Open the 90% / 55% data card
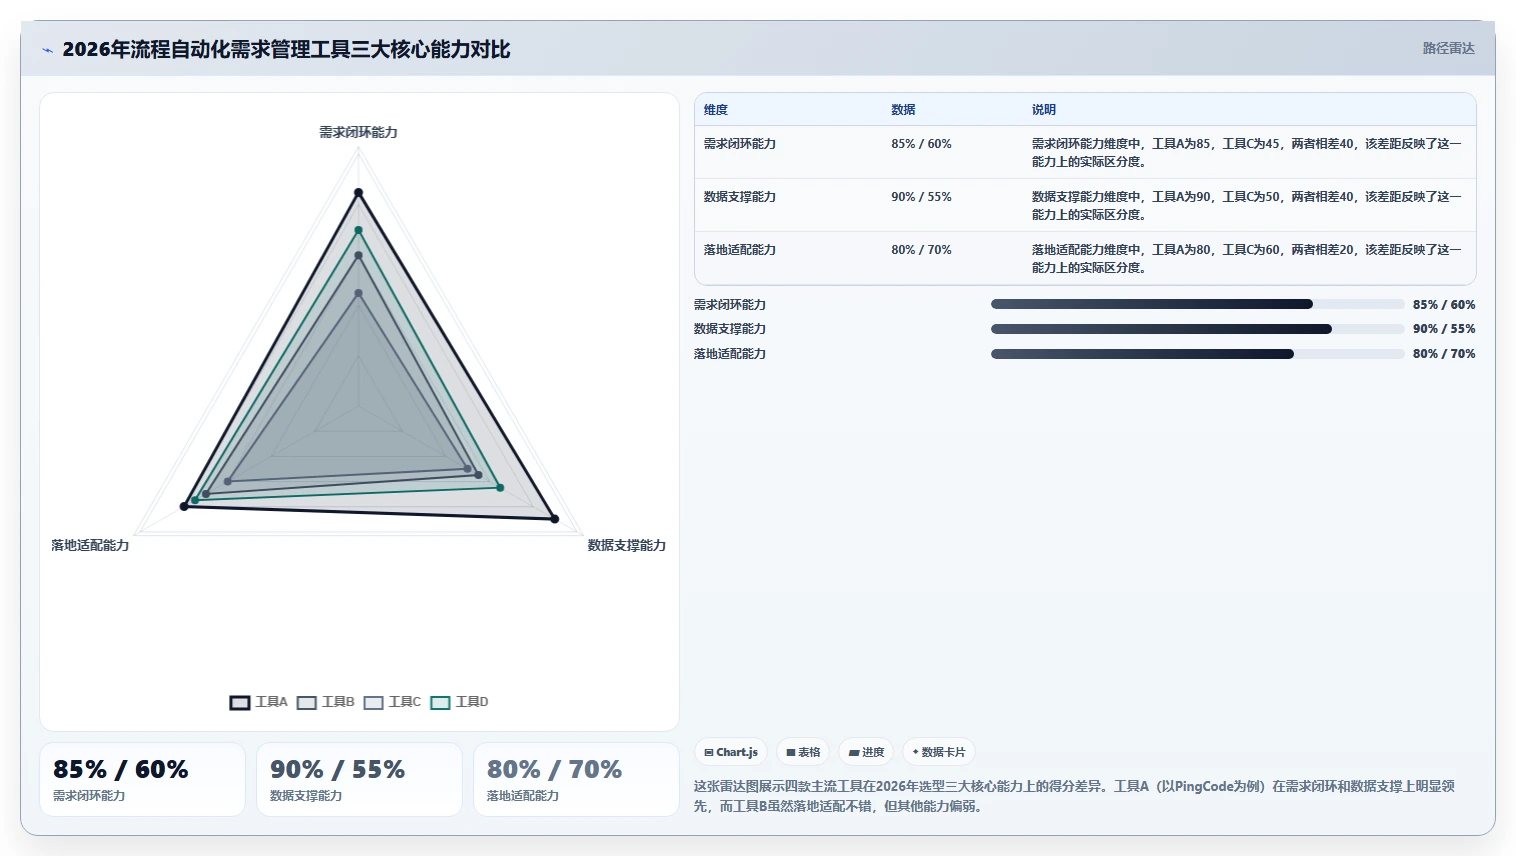 coord(359,779)
